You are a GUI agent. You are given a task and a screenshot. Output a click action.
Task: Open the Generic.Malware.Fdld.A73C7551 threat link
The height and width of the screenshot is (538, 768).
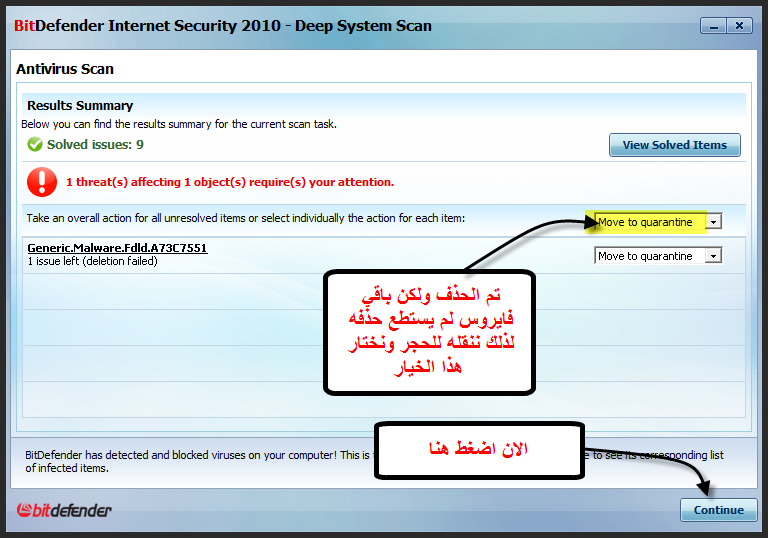click(118, 248)
